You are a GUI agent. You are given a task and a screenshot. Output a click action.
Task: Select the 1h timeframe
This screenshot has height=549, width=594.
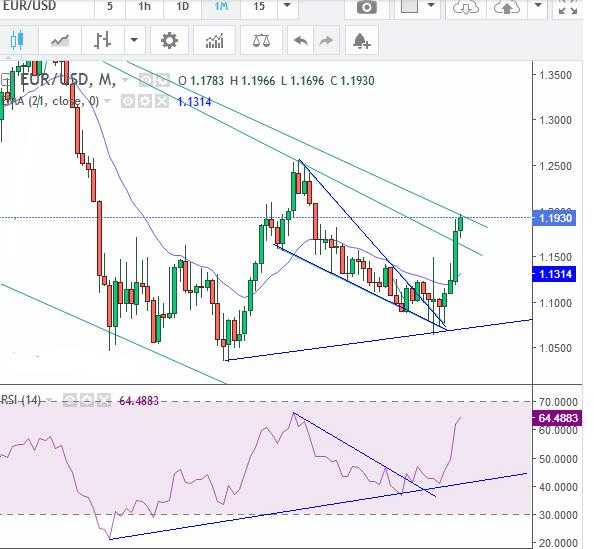point(144,6)
